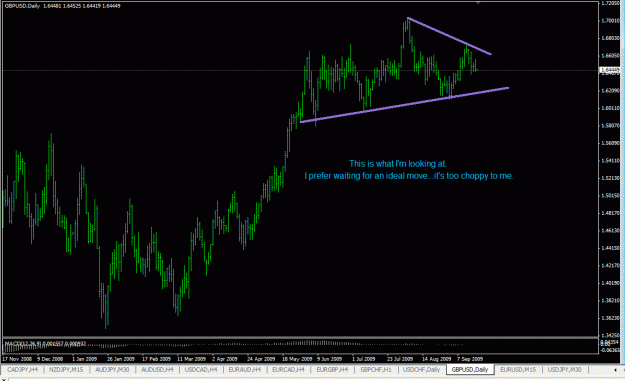This screenshot has height=381, width=625.
Task: Select the upper descending purple trendline
Action: (449, 36)
